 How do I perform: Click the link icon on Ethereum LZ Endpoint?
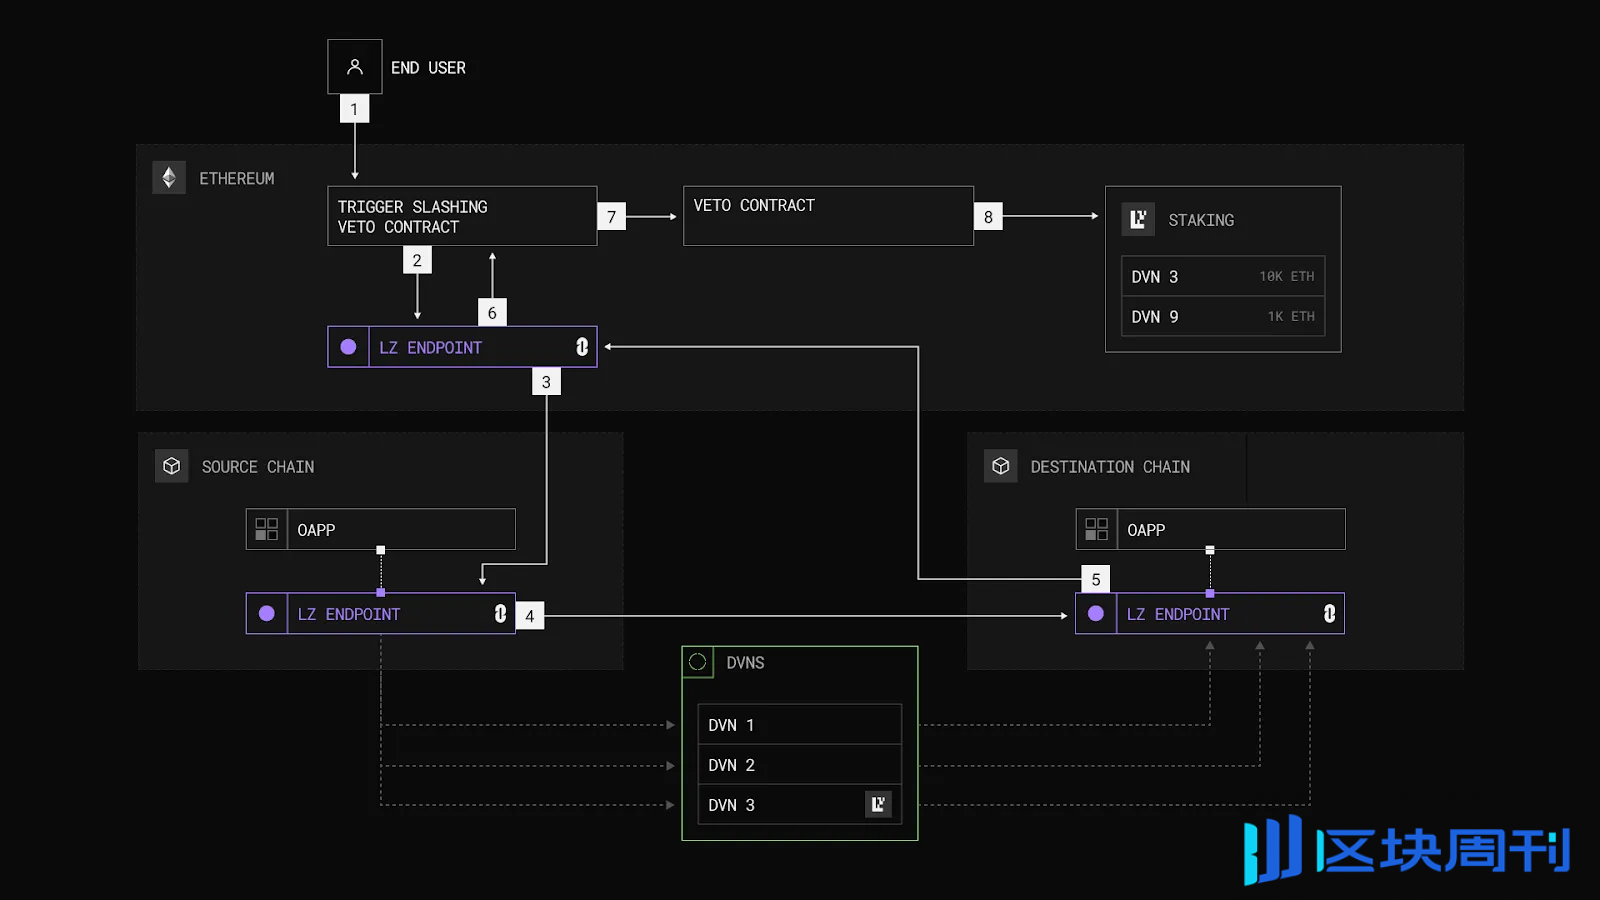point(582,347)
